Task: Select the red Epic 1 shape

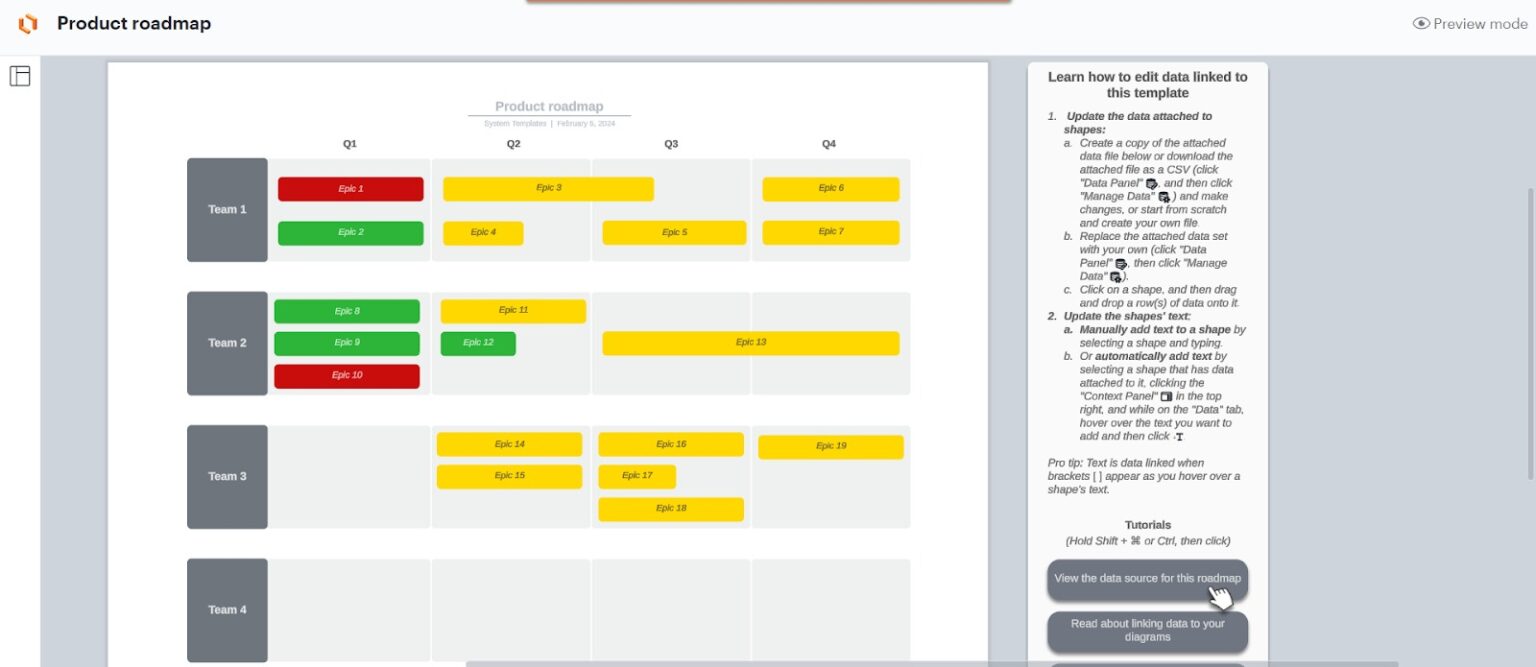Action: [x=350, y=188]
